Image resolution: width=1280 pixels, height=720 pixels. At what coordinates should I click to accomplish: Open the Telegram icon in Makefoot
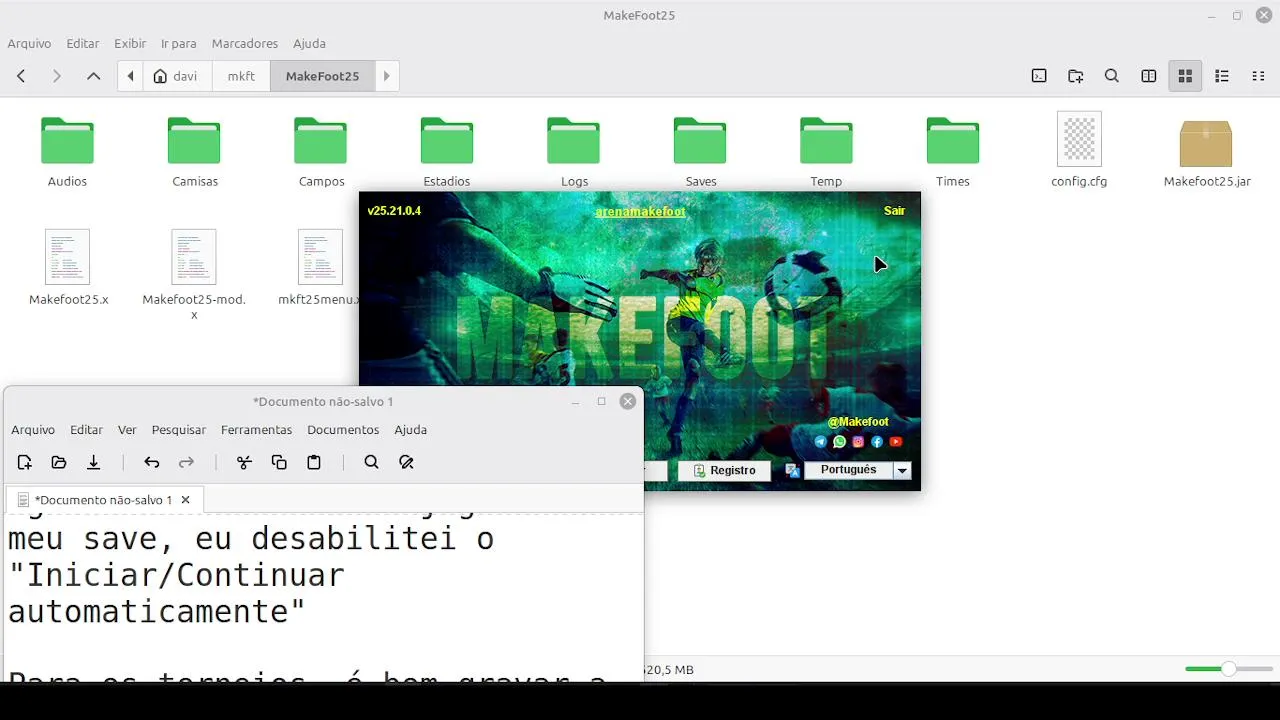821,441
